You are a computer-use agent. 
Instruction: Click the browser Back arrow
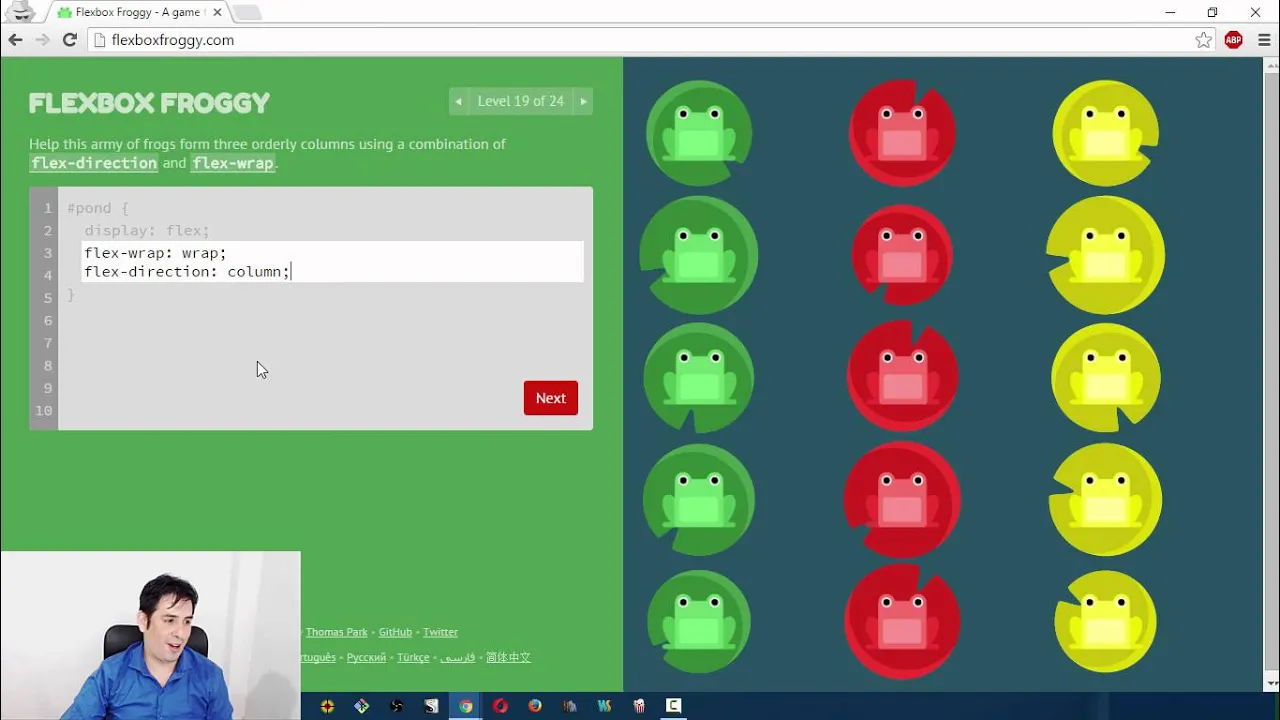15,40
